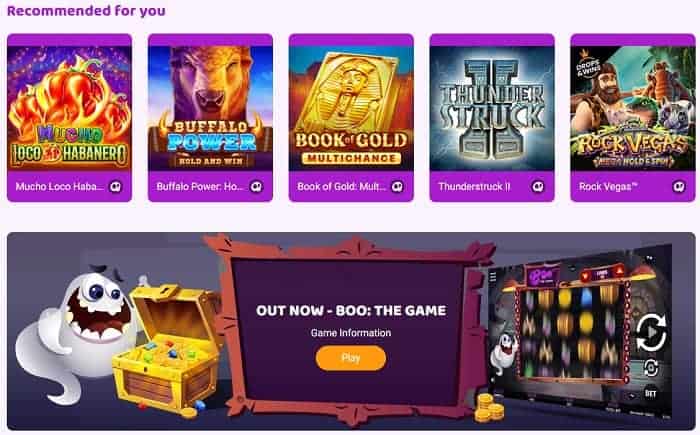Open the Mucho Loco Habanero game thumbnail
Image resolution: width=700 pixels, height=435 pixels.
[x=70, y=108]
